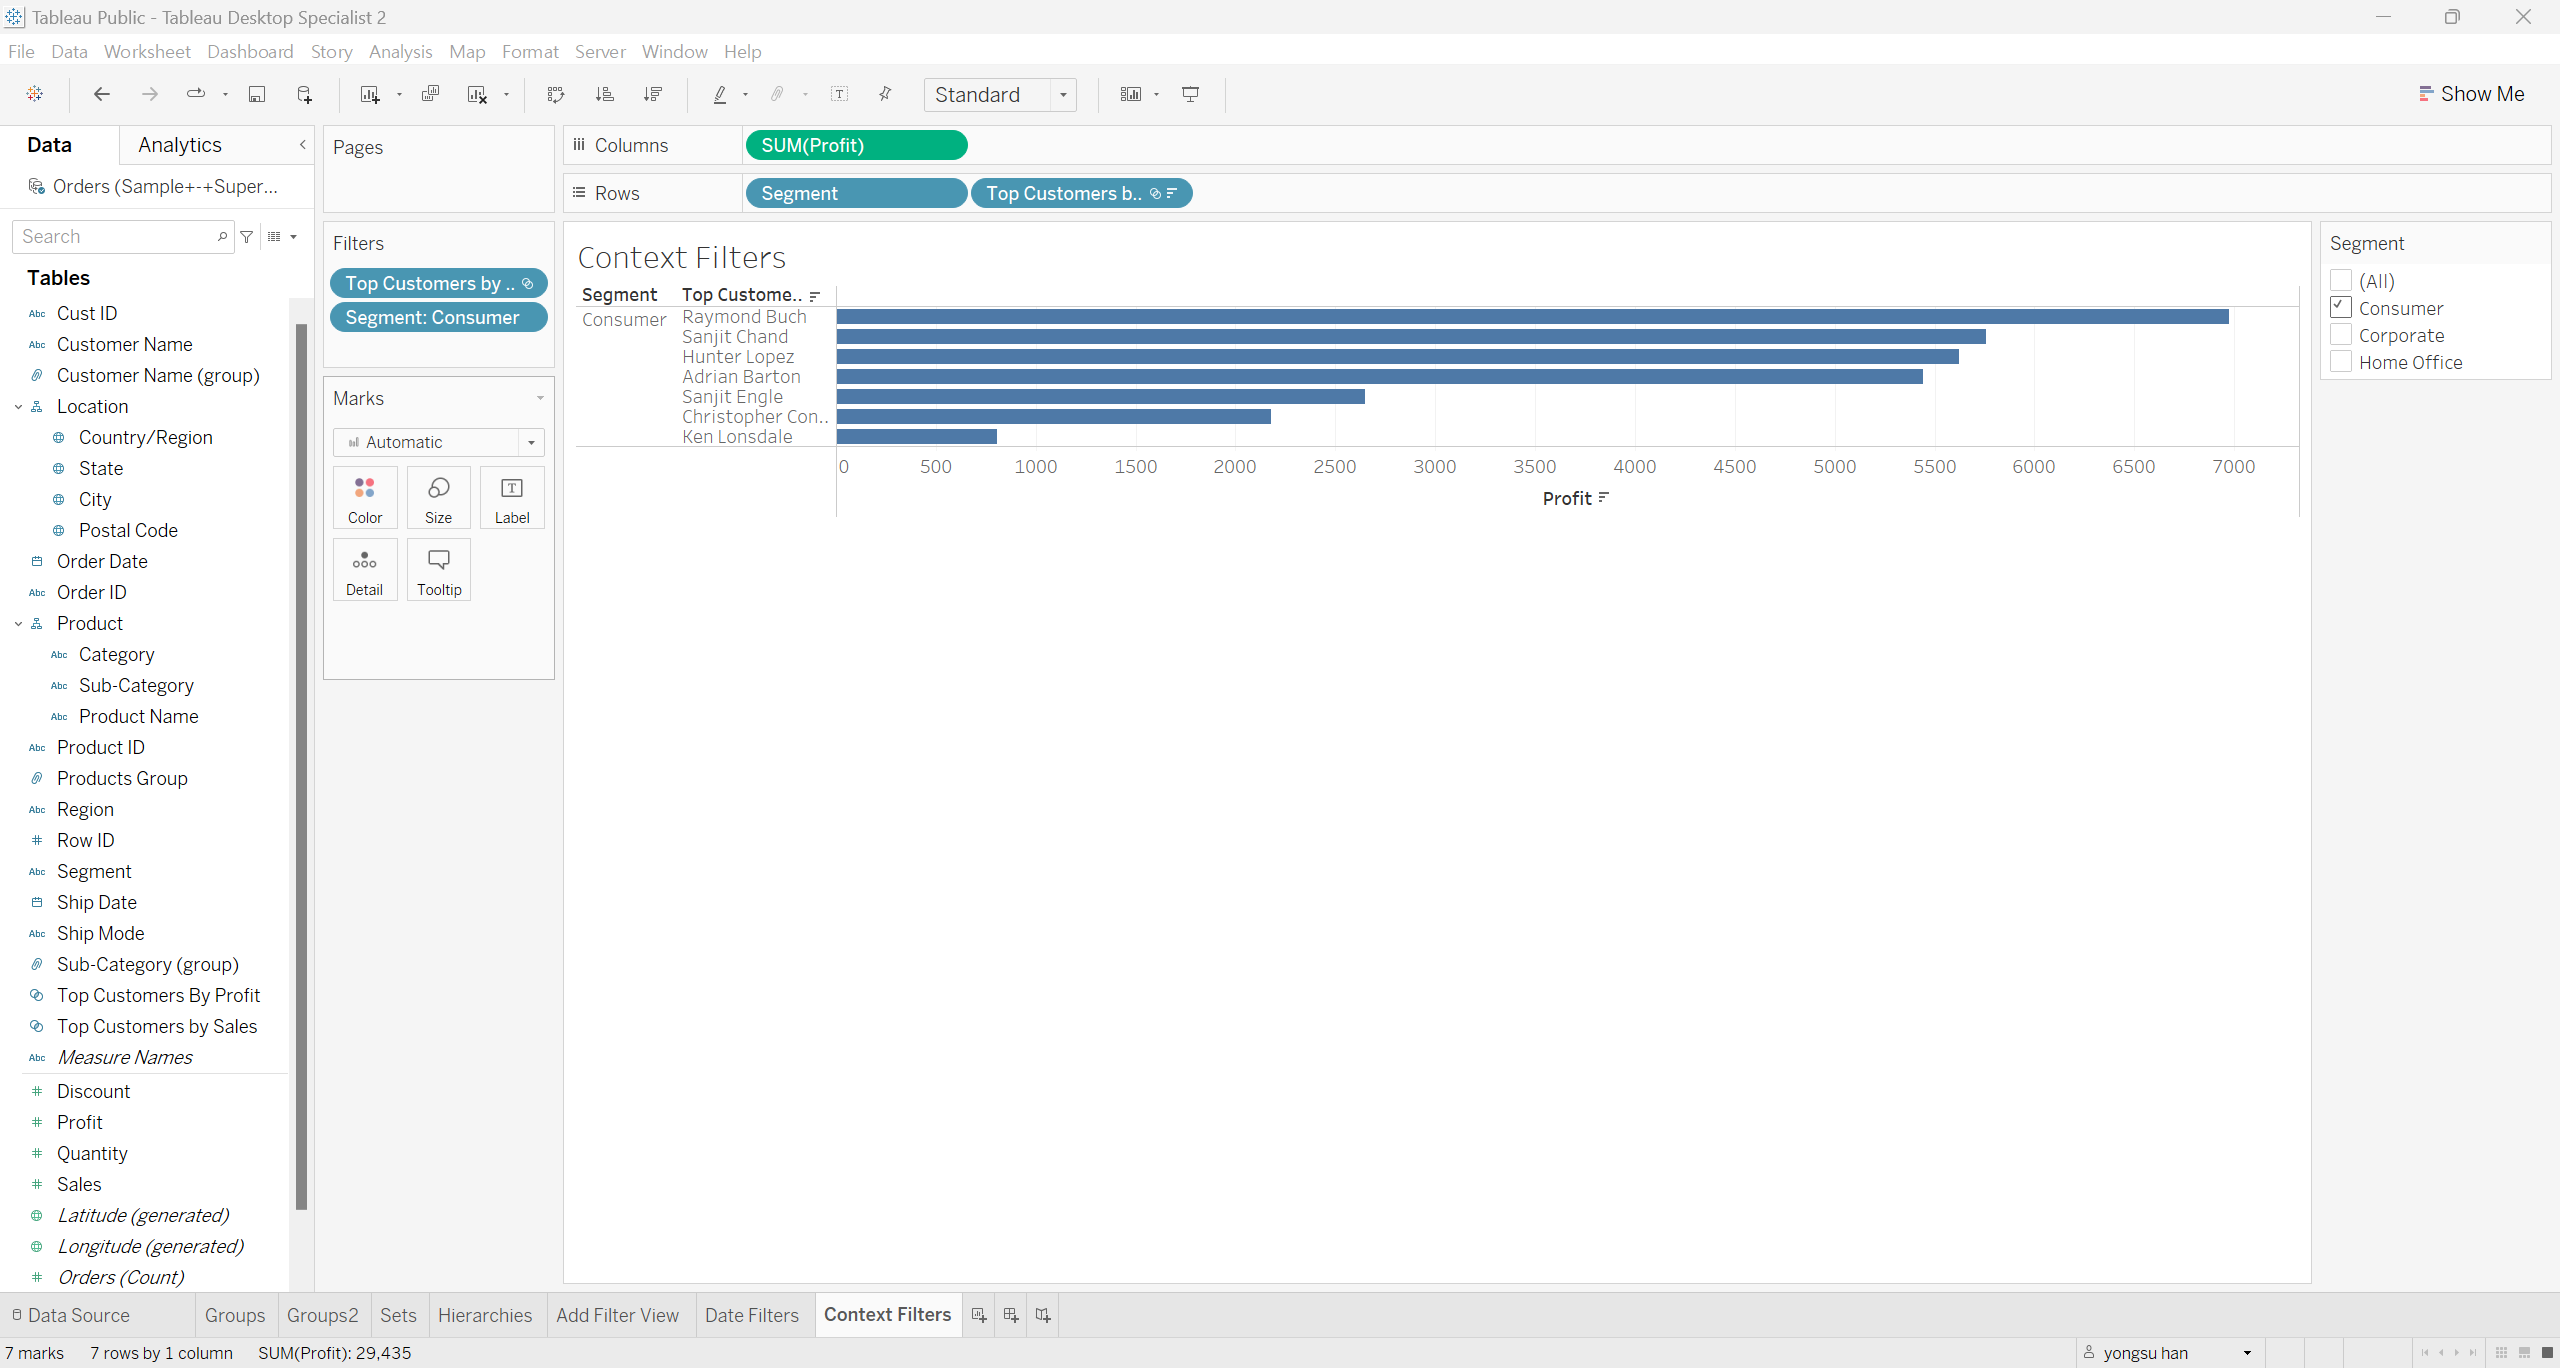Open the Analysis menu
The height and width of the screenshot is (1368, 2560).
coord(400,51)
